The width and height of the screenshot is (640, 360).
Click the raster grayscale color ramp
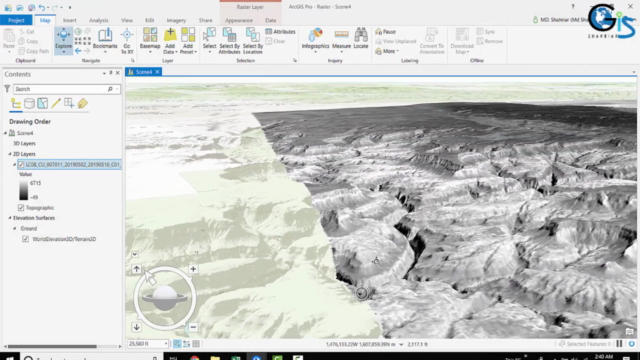coord(24,190)
